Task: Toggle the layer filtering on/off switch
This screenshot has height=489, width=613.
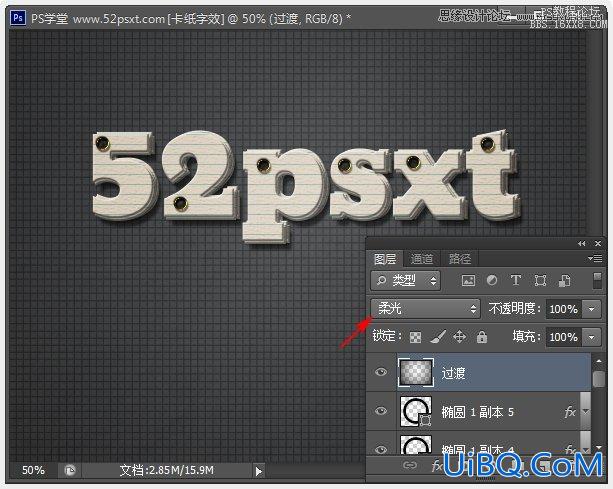Action: 597,280
